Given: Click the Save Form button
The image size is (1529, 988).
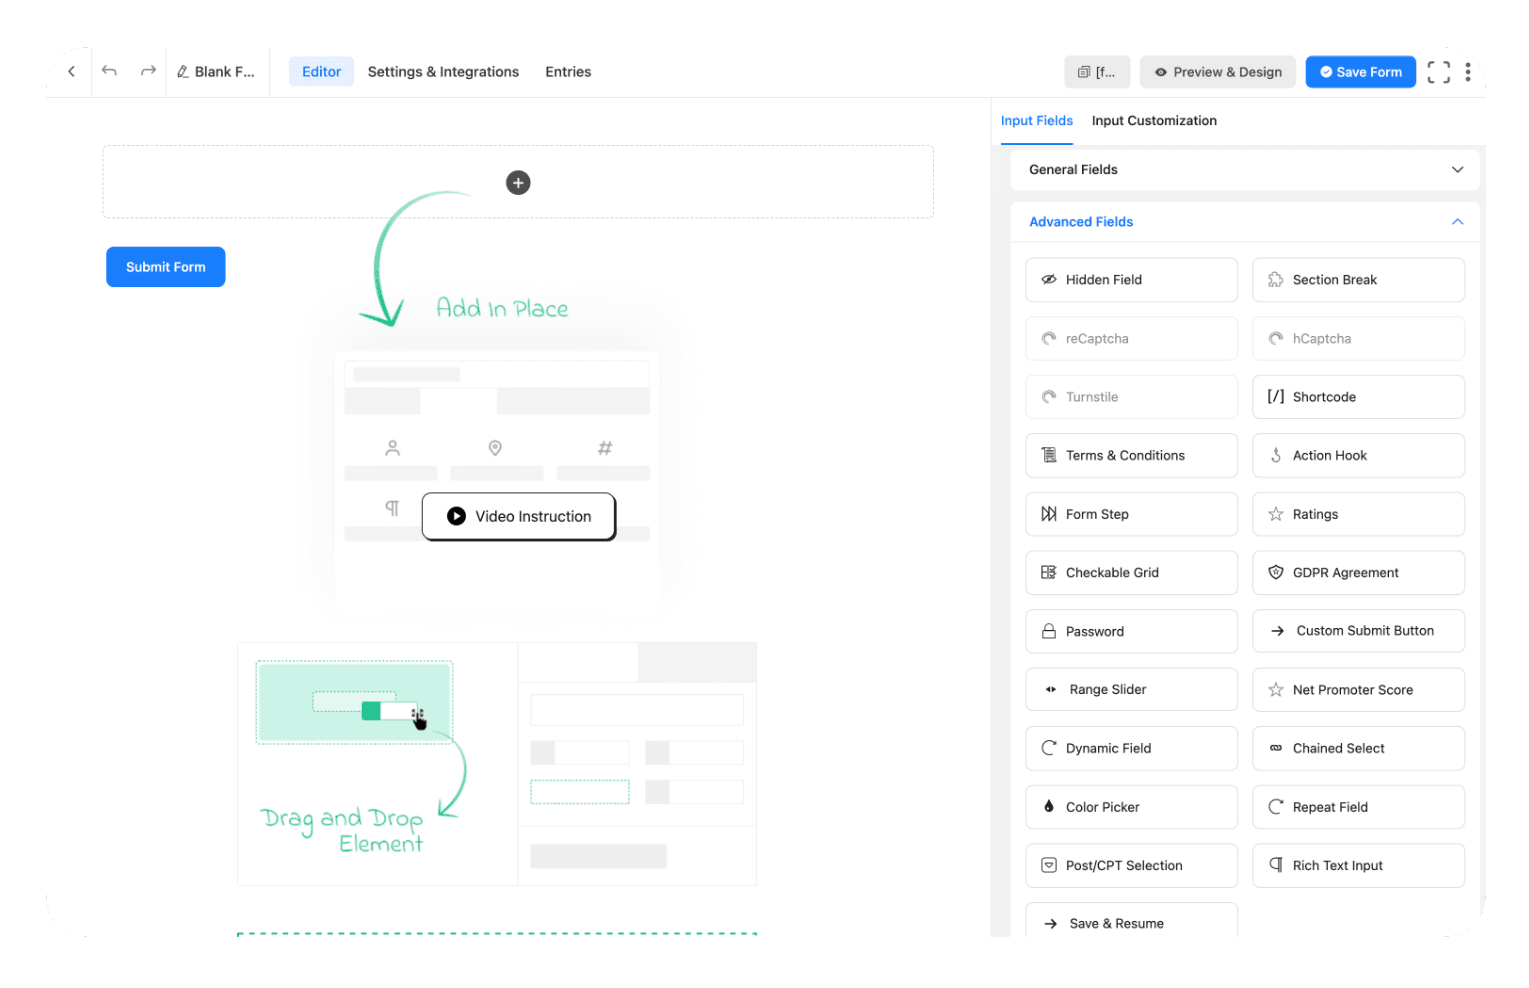Looking at the screenshot, I should 1360,71.
